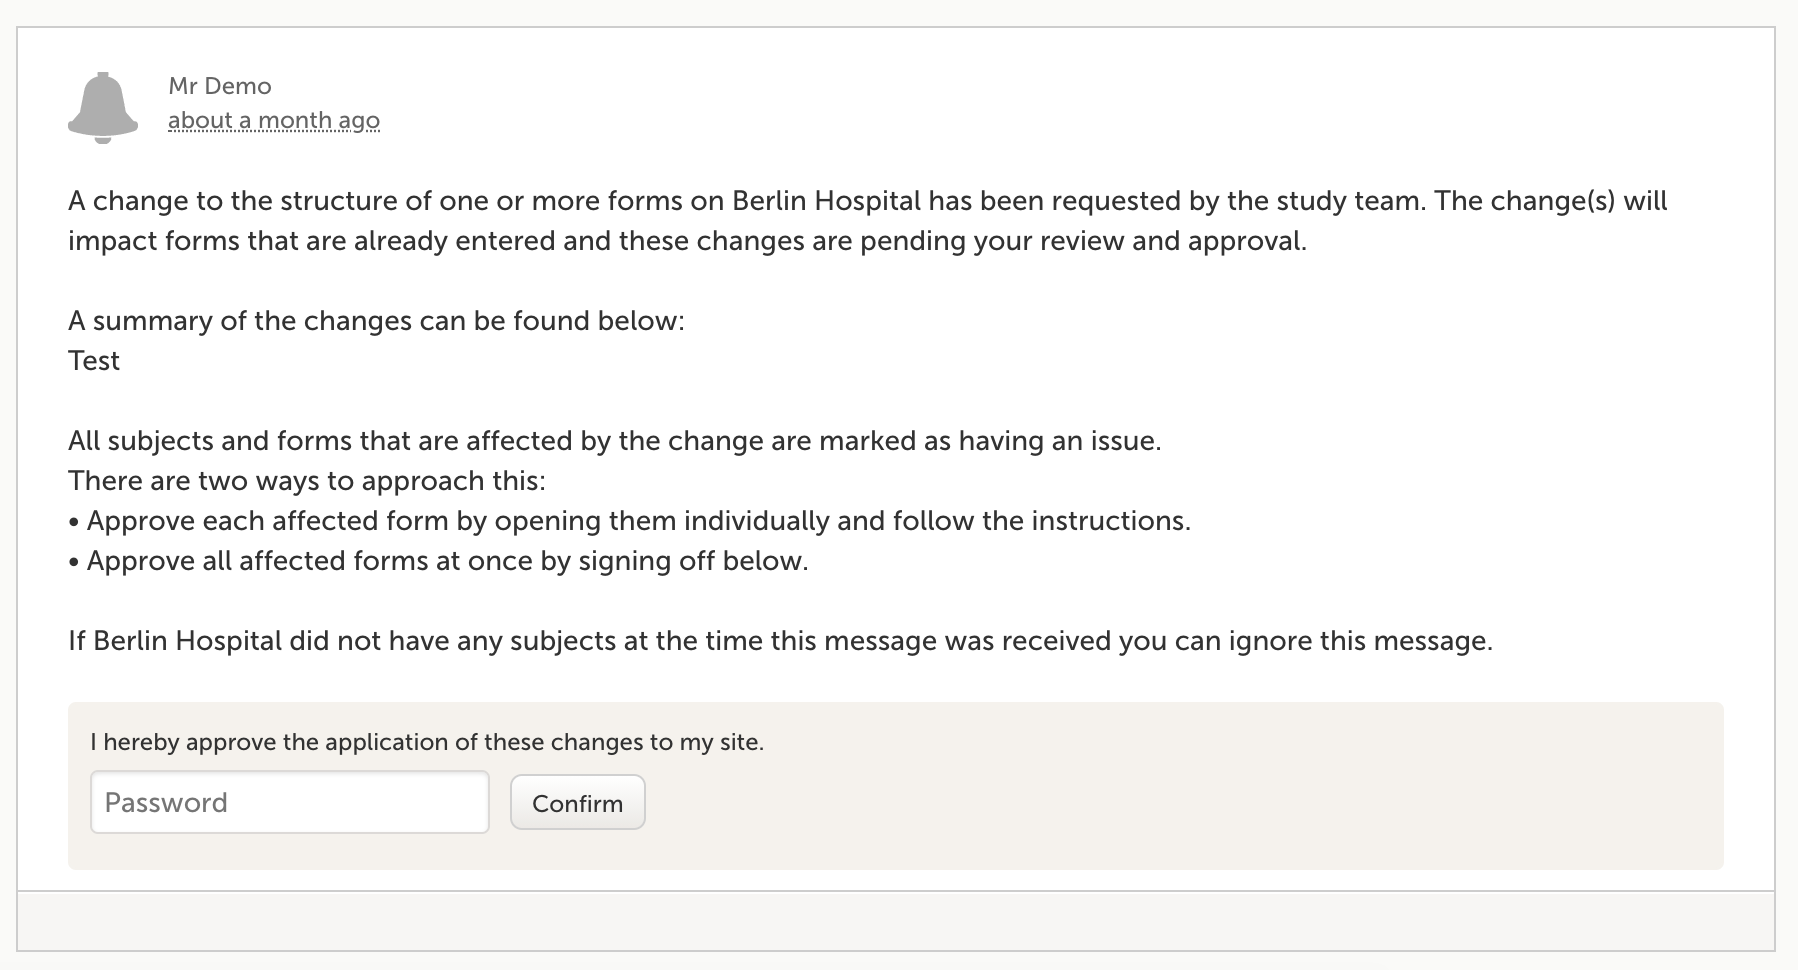Click the empty footer bar below the message
The width and height of the screenshot is (1798, 970).
pyautogui.click(x=895, y=920)
